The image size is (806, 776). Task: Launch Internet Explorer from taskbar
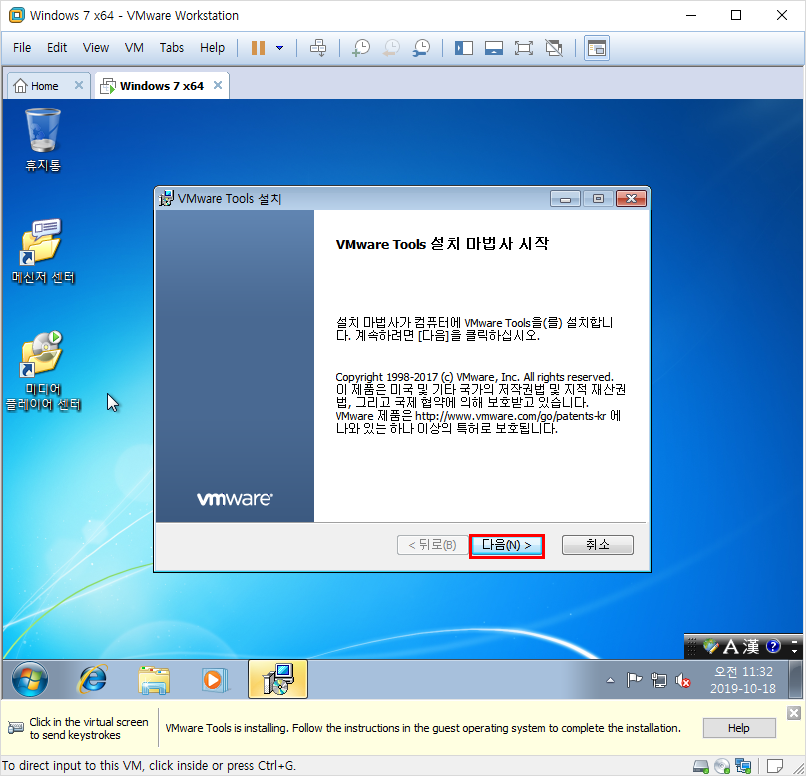(x=93, y=679)
